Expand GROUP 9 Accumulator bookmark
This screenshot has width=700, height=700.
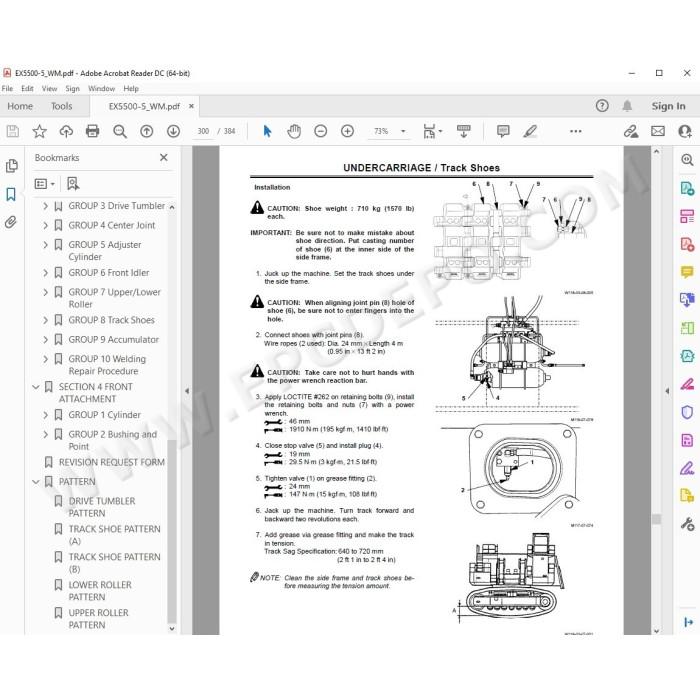point(45,340)
